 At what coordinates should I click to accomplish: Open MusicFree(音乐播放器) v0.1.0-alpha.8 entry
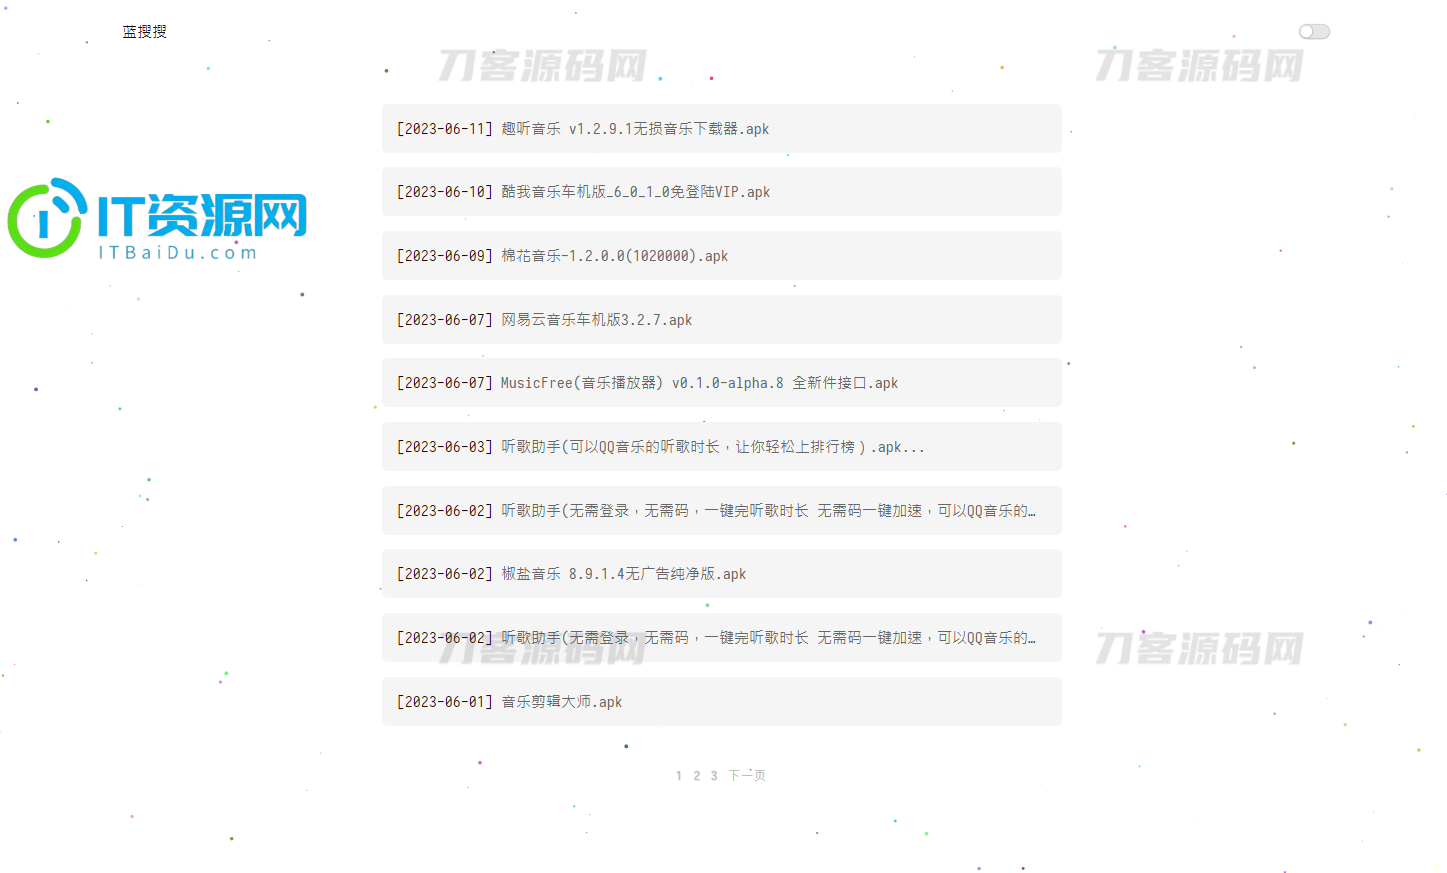pyautogui.click(x=722, y=383)
